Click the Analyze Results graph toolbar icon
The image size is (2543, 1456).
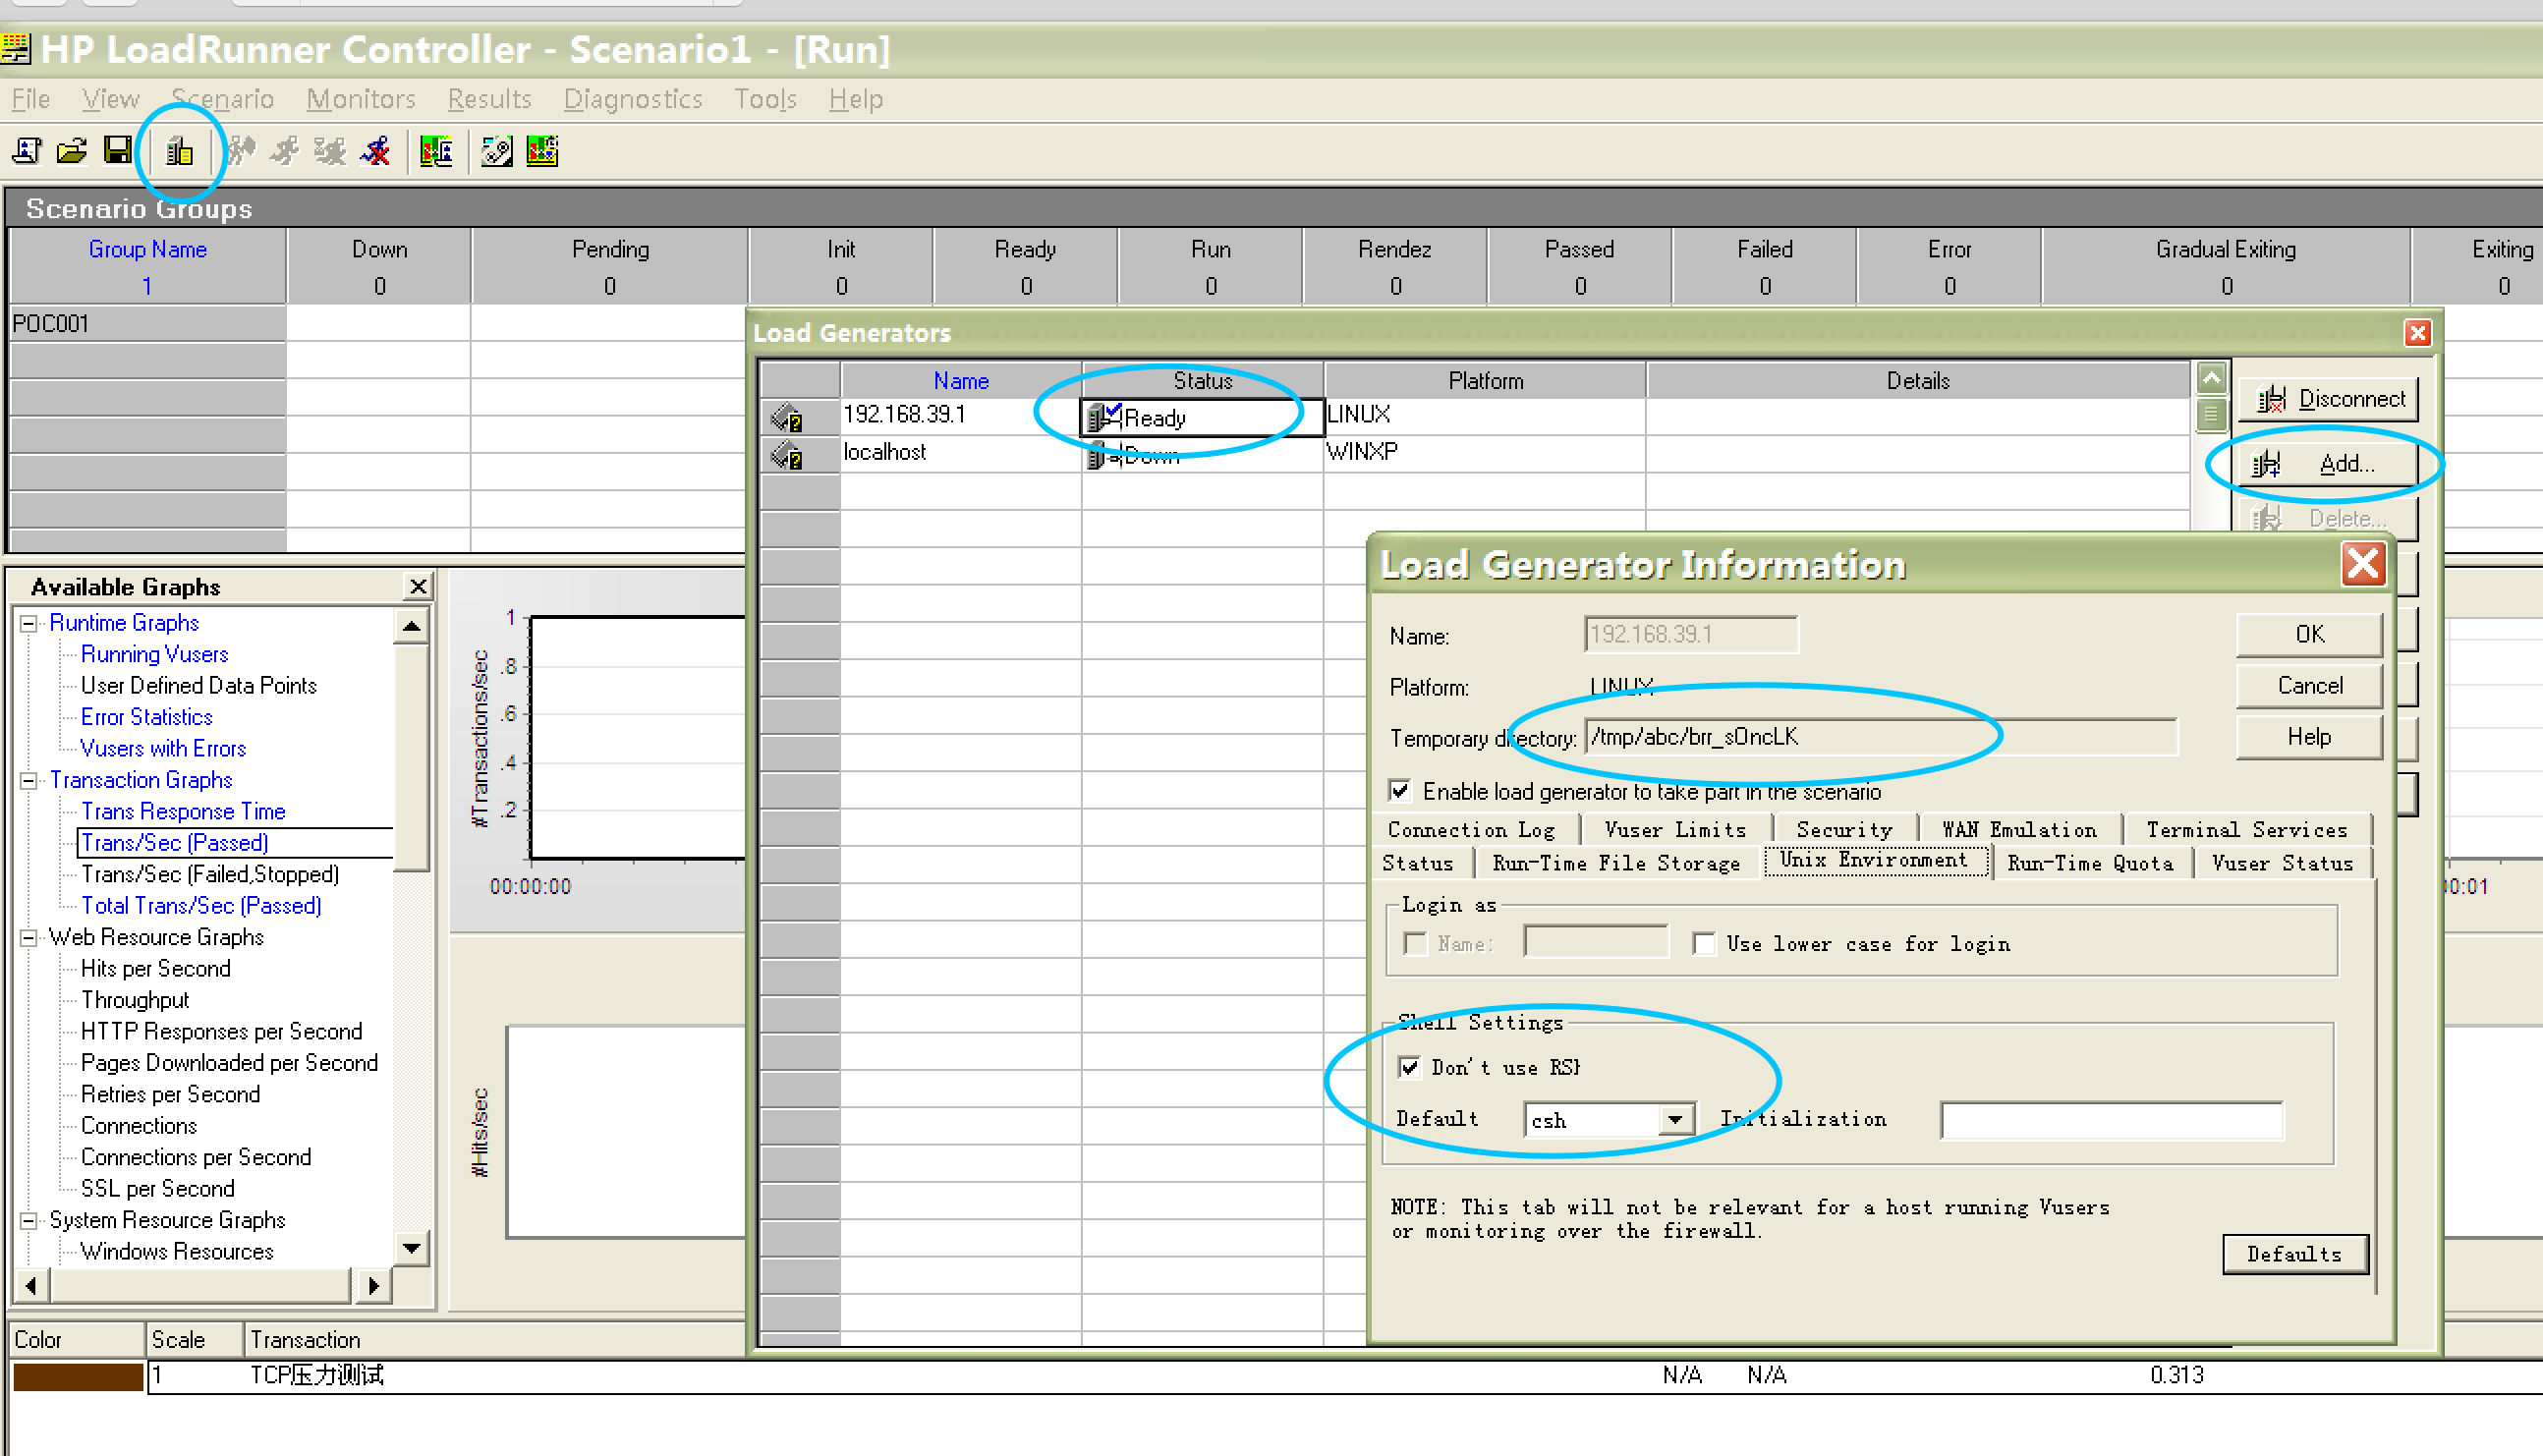(436, 151)
